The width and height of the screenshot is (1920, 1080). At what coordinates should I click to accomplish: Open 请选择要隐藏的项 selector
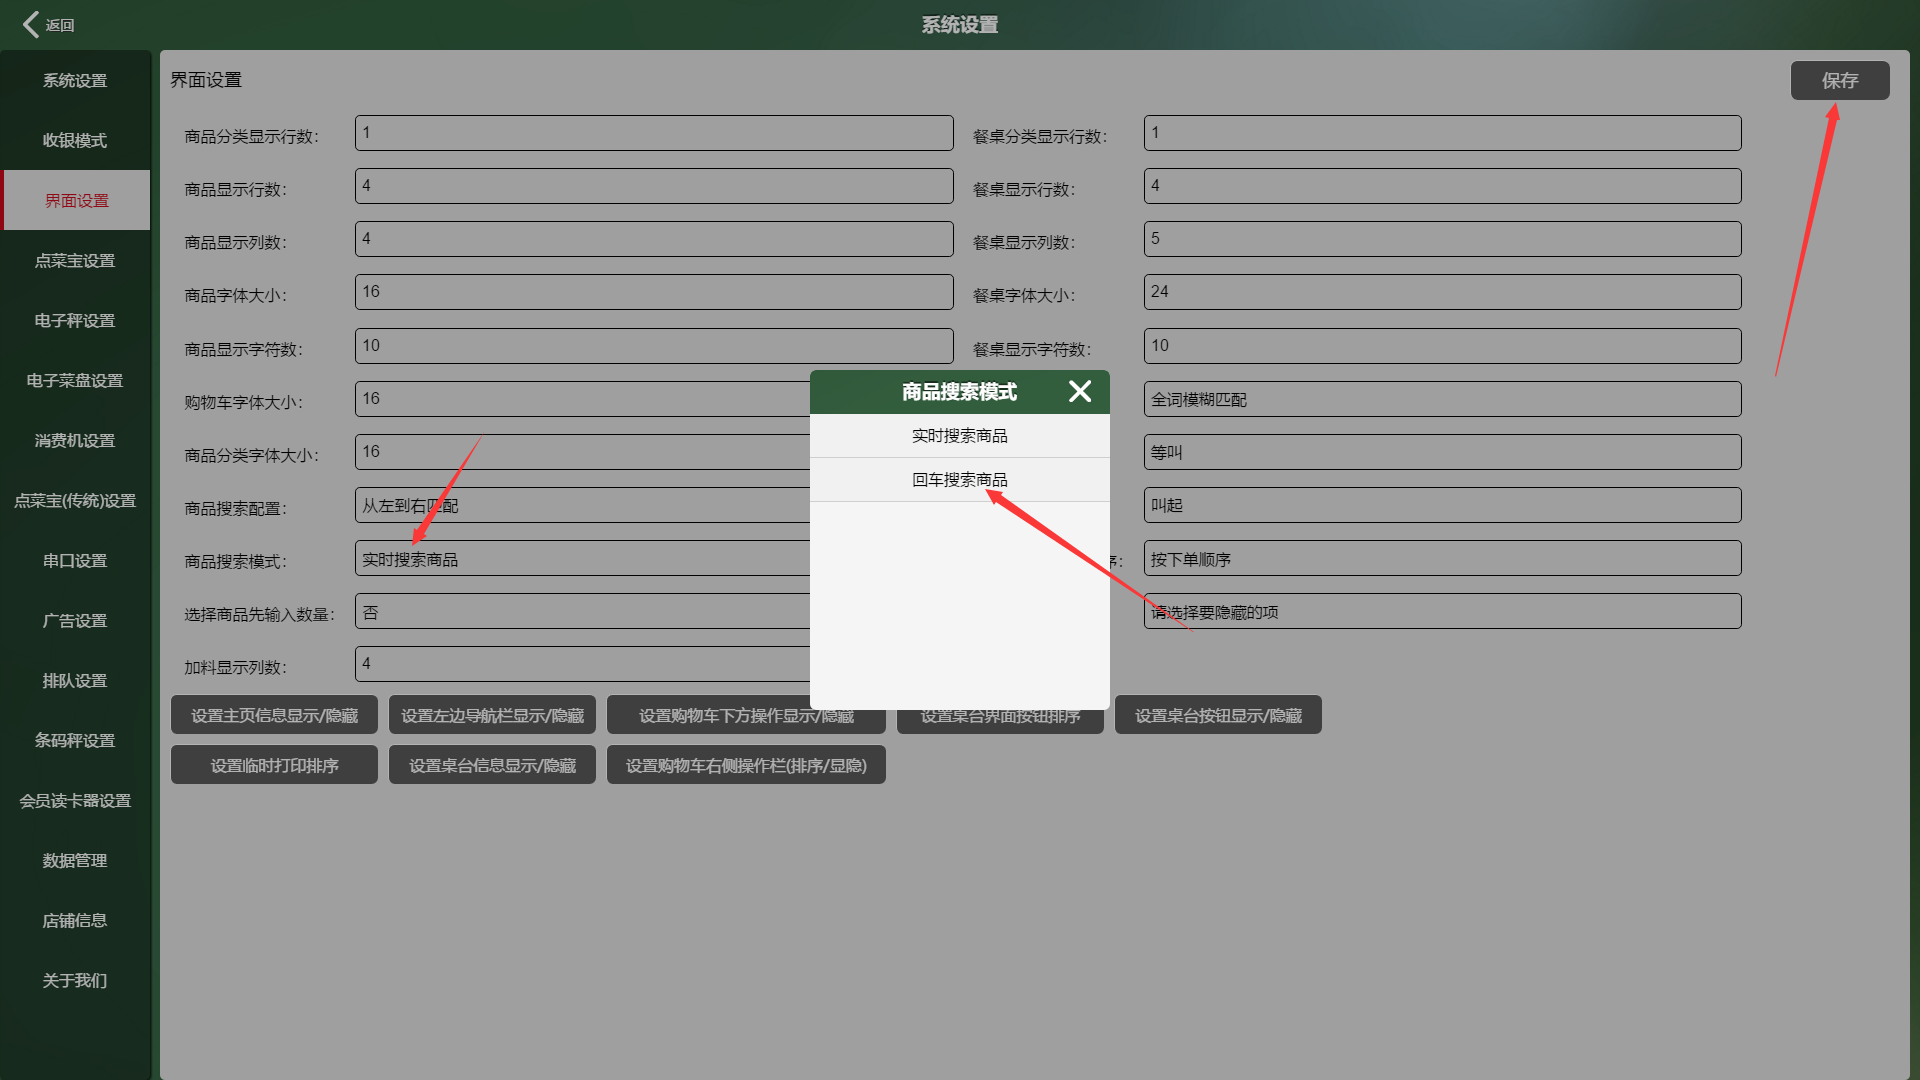[x=1441, y=612]
